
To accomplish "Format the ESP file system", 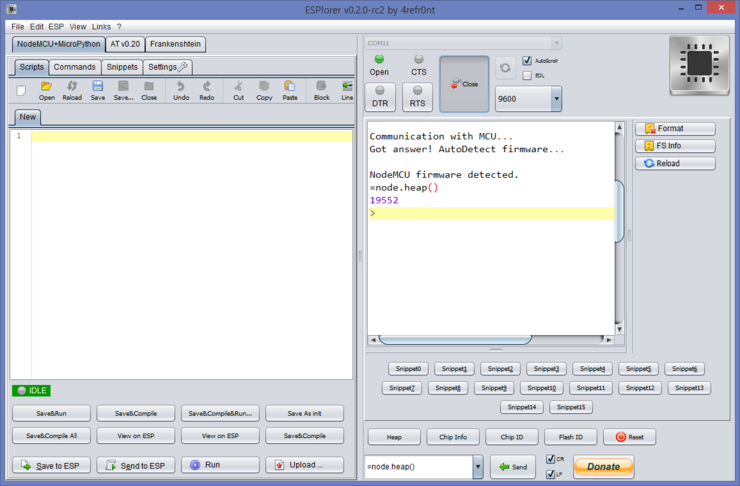I will click(675, 128).
